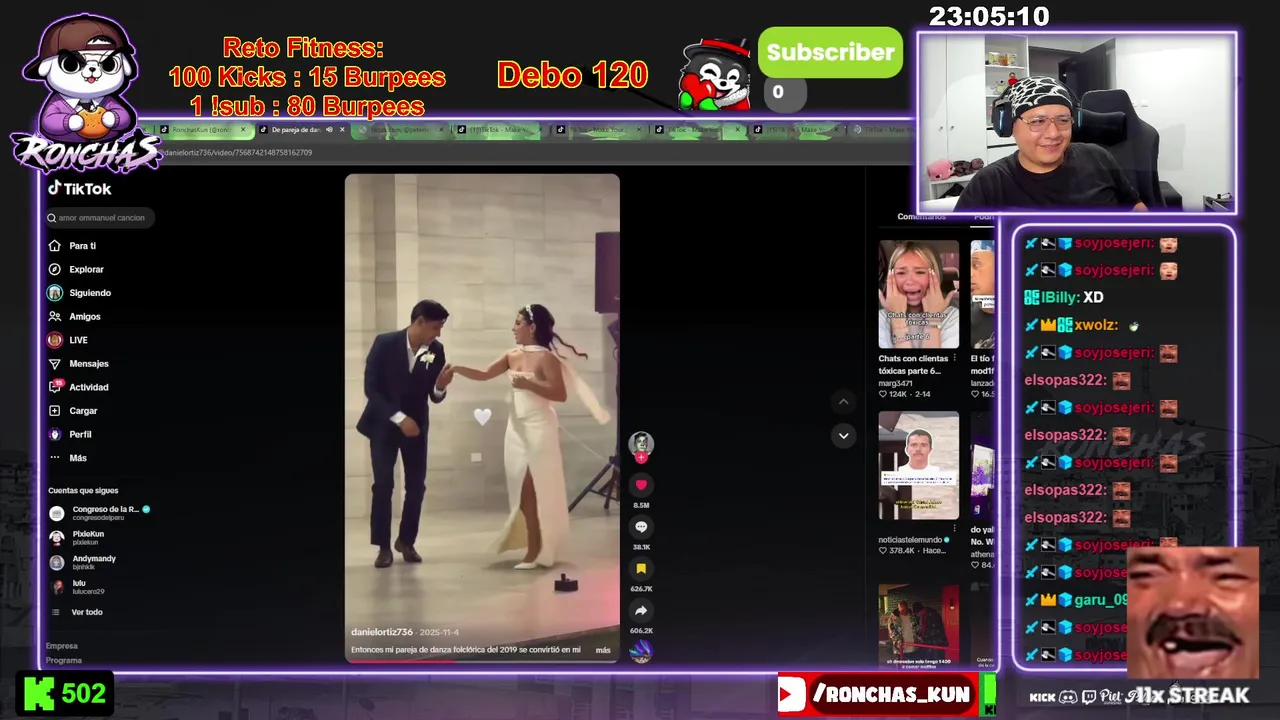Click lBilly: XD chat message
Image resolution: width=1280 pixels, height=720 pixels.
(x=1064, y=297)
